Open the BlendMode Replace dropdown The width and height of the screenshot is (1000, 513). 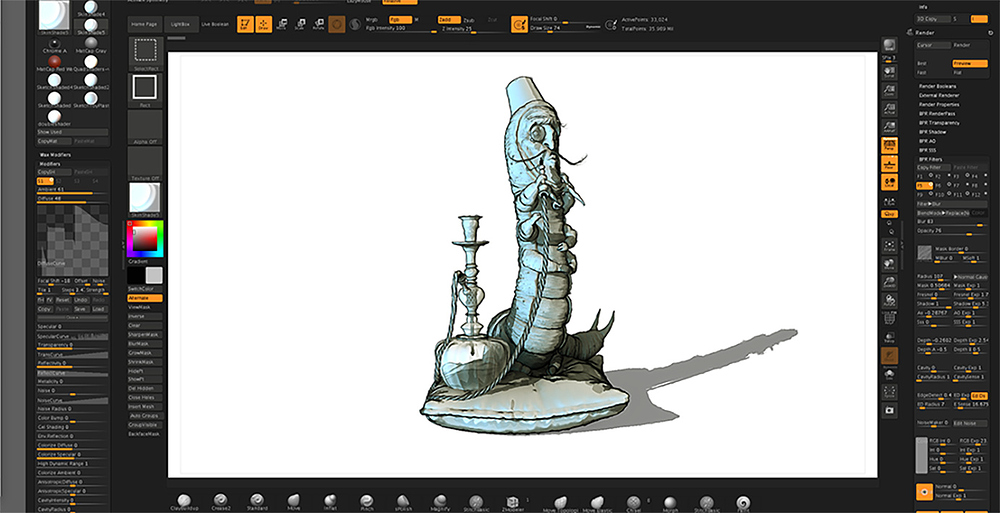coord(943,212)
